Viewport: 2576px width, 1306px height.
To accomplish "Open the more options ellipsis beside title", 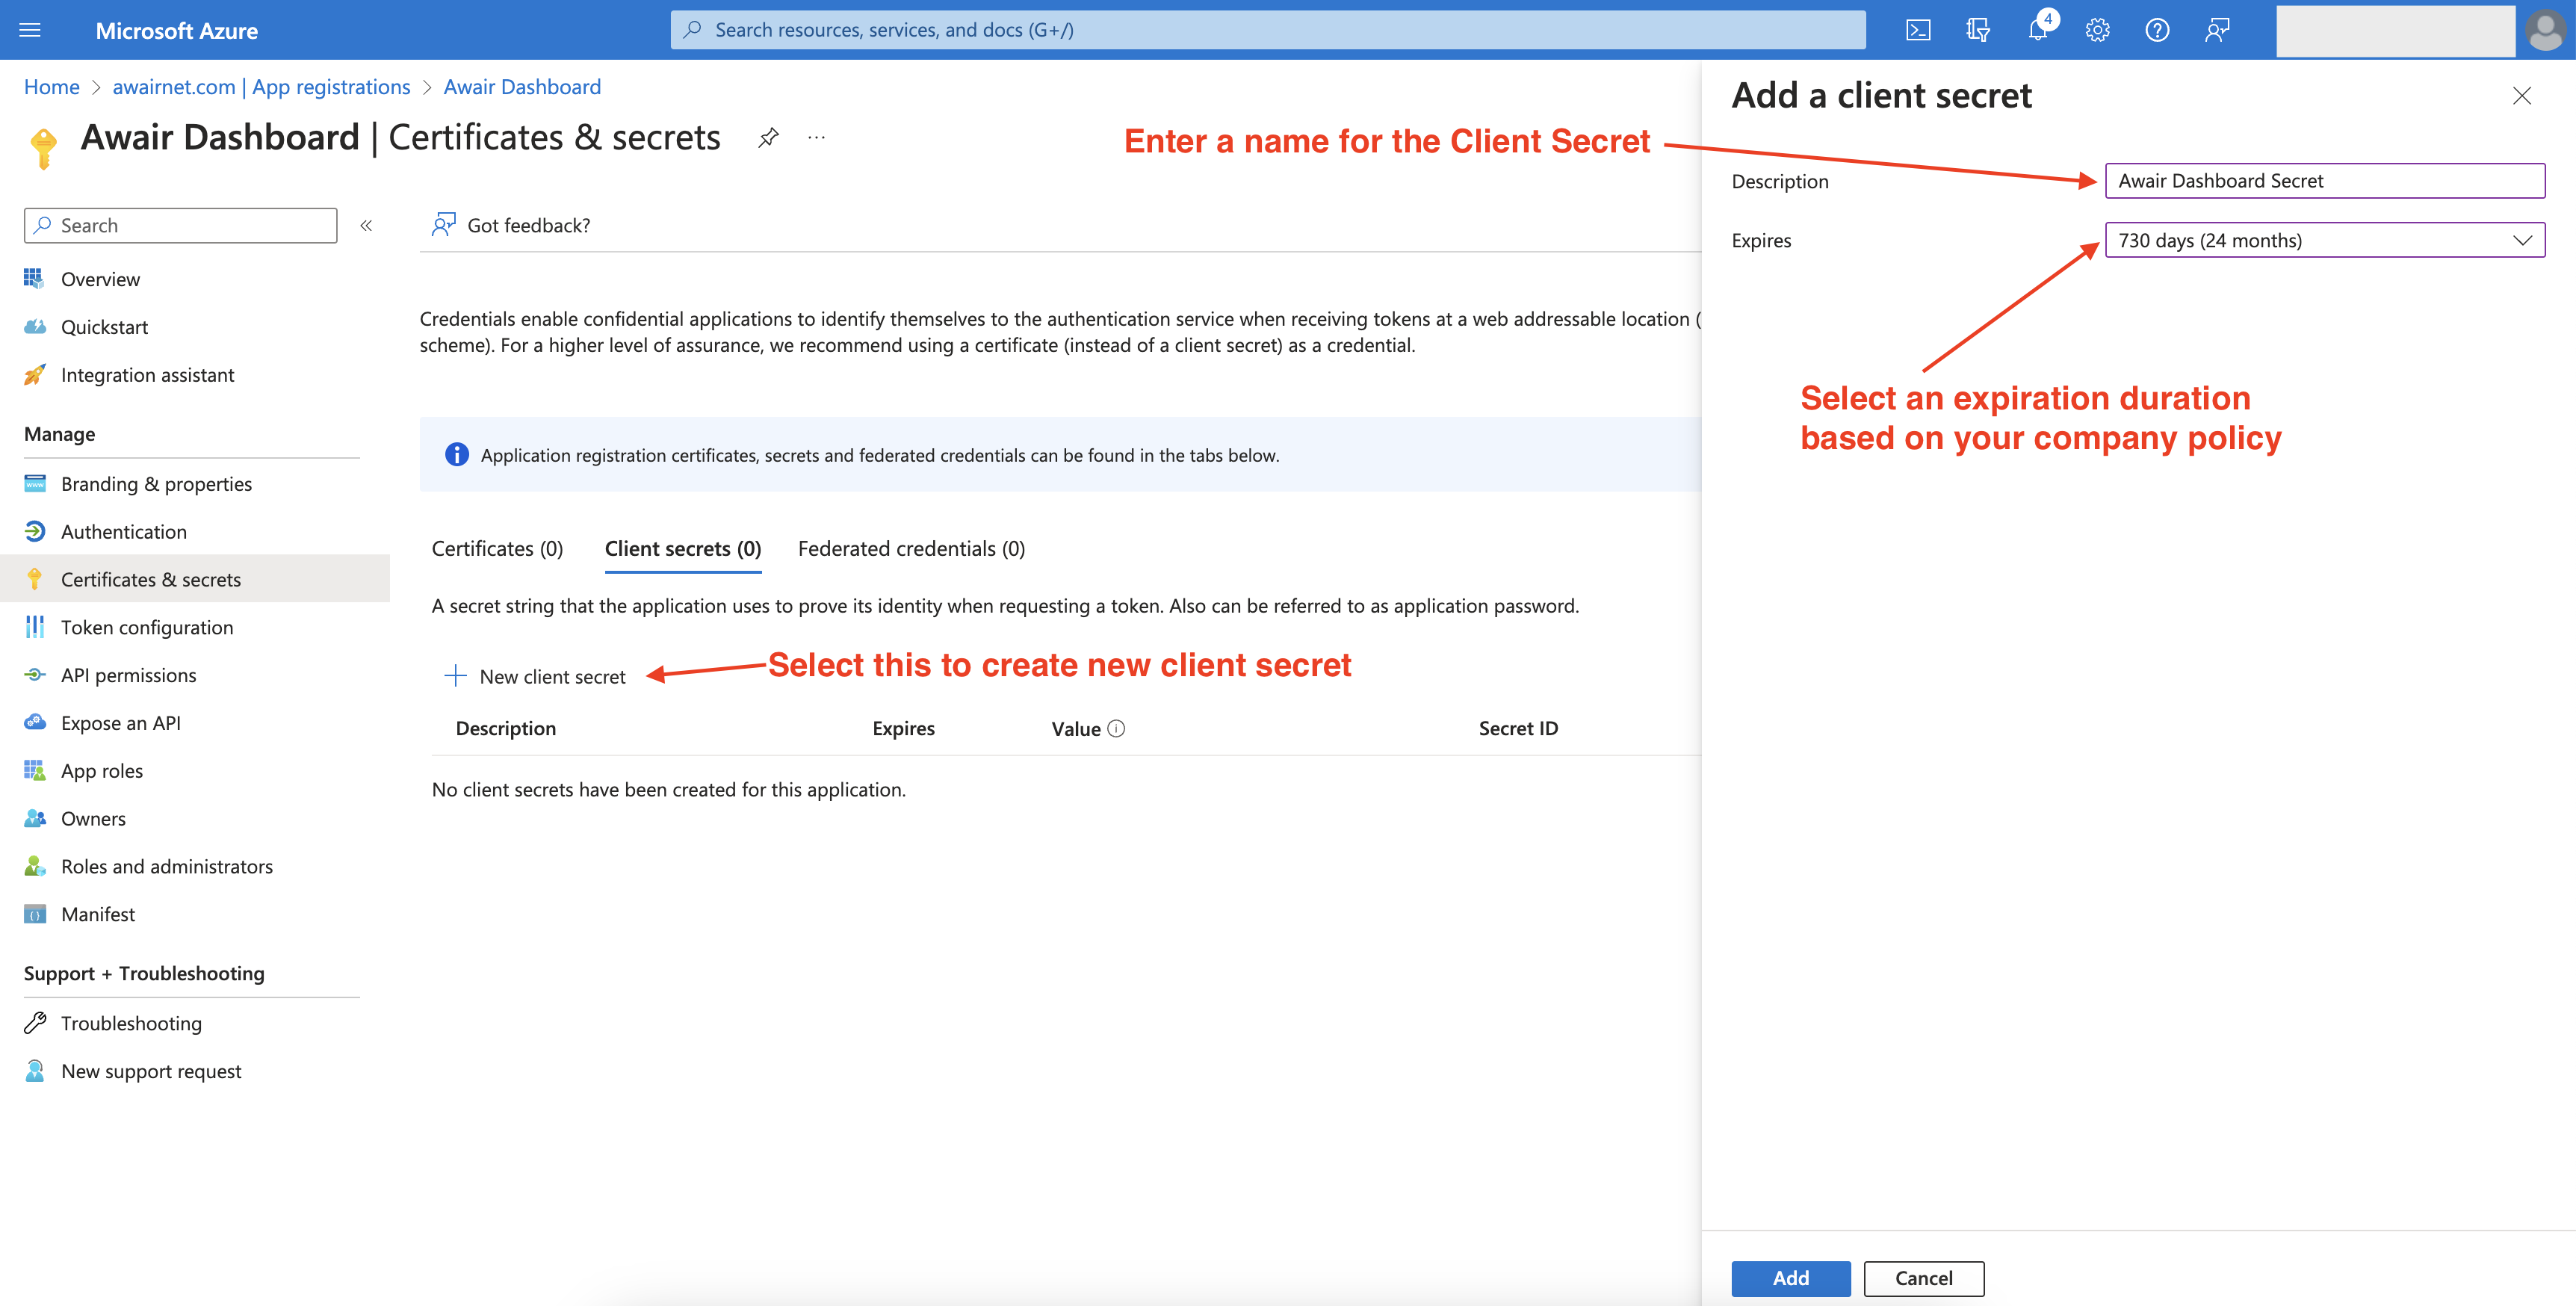I will 816,137.
